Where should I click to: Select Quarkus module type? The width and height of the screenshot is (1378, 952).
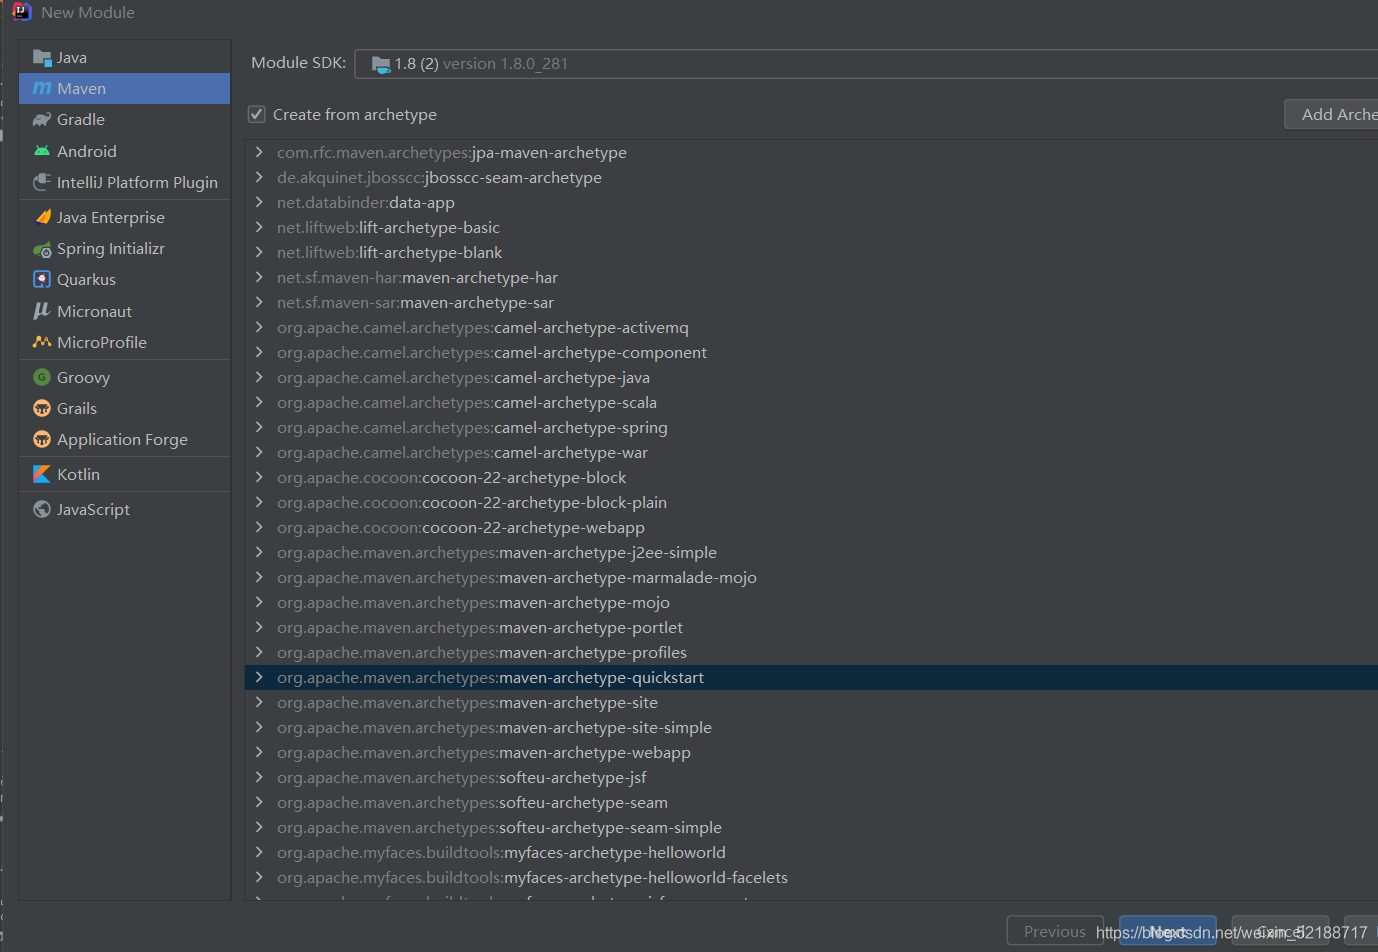pos(125,280)
